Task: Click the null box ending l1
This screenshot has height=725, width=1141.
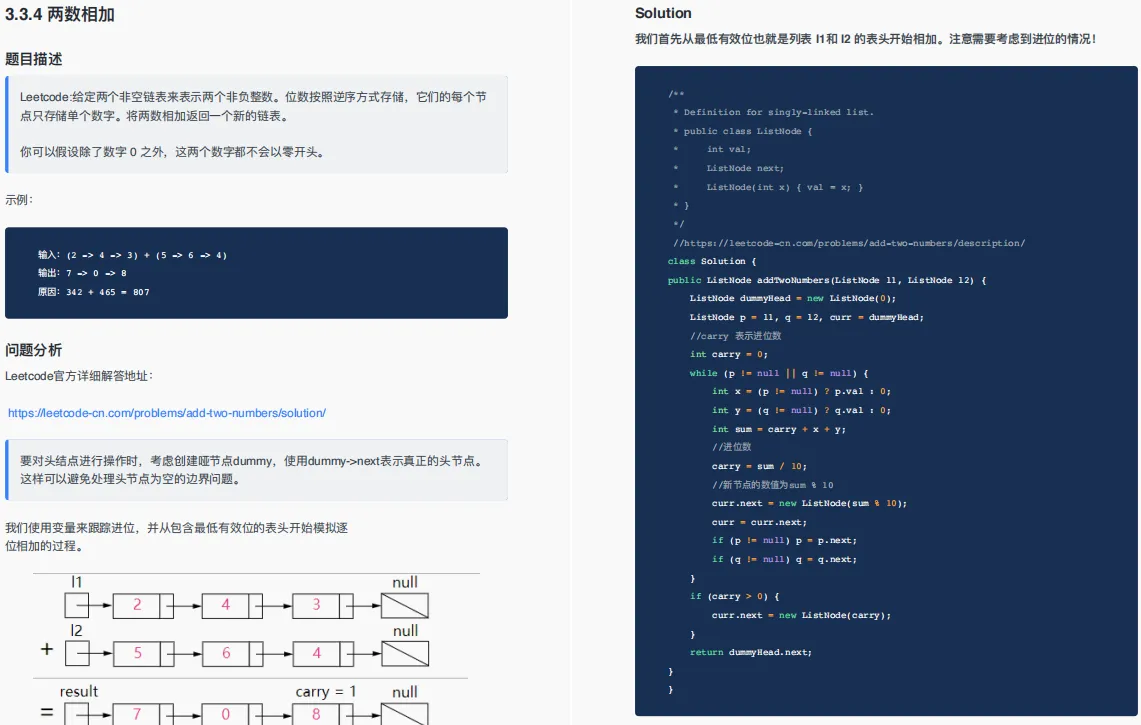Action: tap(405, 606)
